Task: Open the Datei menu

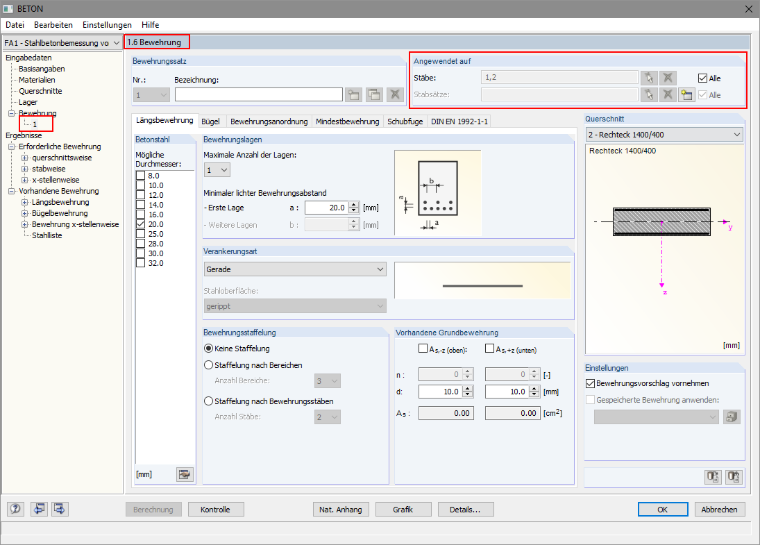Action: (x=15, y=25)
